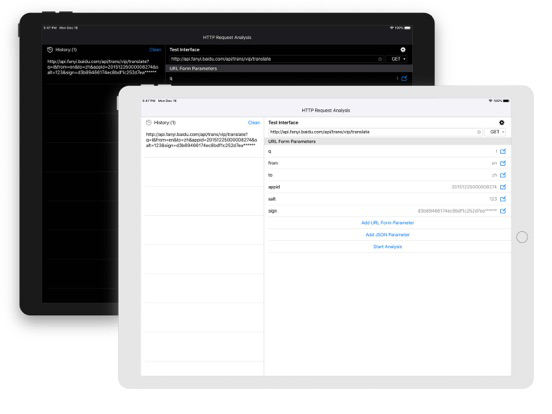Click the appid parameter row label
This screenshot has height=414, width=552.
pyautogui.click(x=274, y=187)
